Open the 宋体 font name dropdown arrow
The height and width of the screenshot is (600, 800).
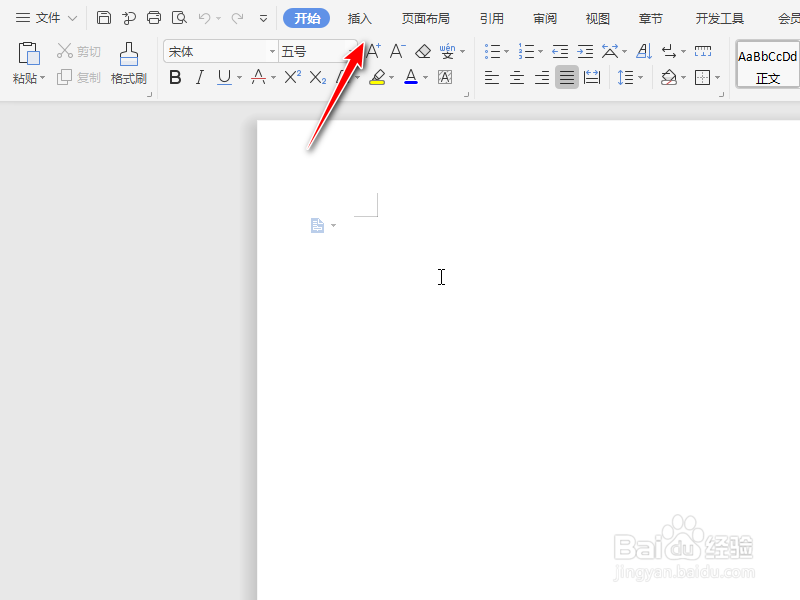click(x=272, y=52)
